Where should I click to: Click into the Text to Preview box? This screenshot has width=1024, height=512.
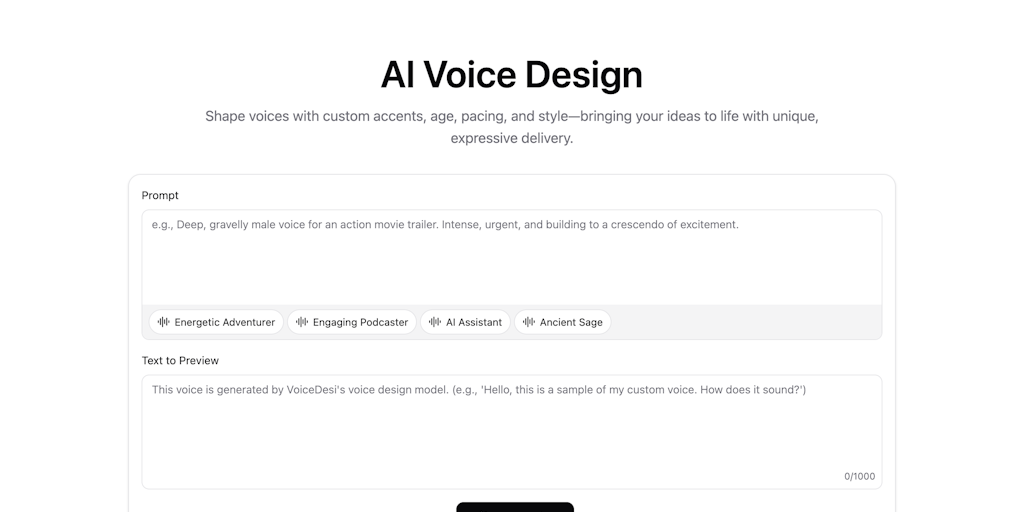tap(512, 432)
